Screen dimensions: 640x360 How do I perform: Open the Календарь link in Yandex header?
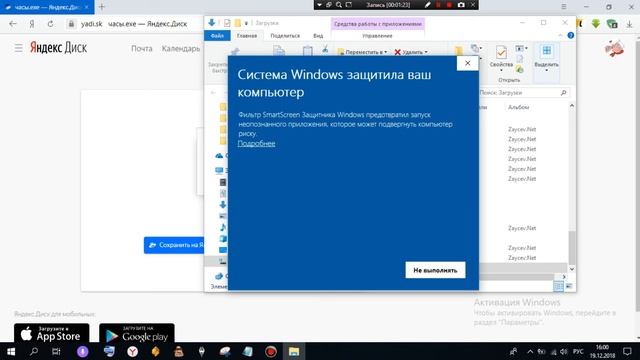pyautogui.click(x=181, y=48)
